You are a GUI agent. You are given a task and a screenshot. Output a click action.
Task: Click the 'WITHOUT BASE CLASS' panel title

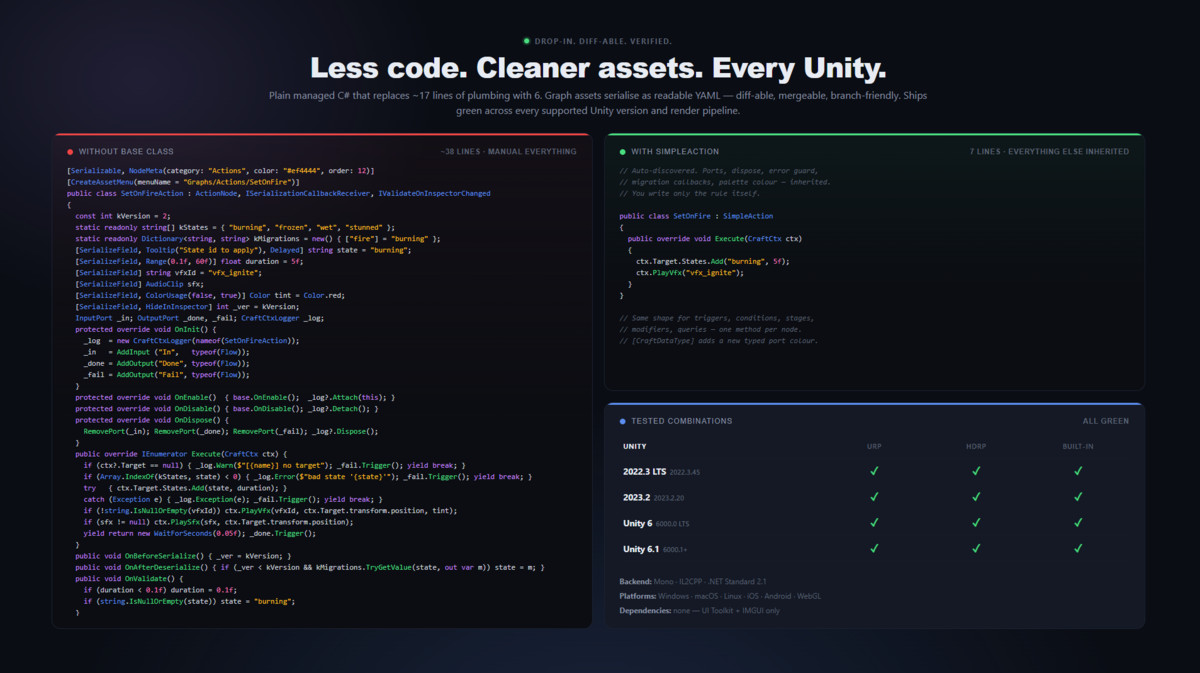[x=126, y=152]
